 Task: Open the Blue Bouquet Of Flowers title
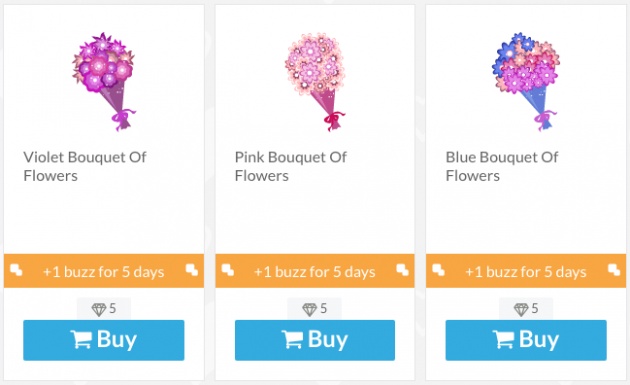coord(502,166)
